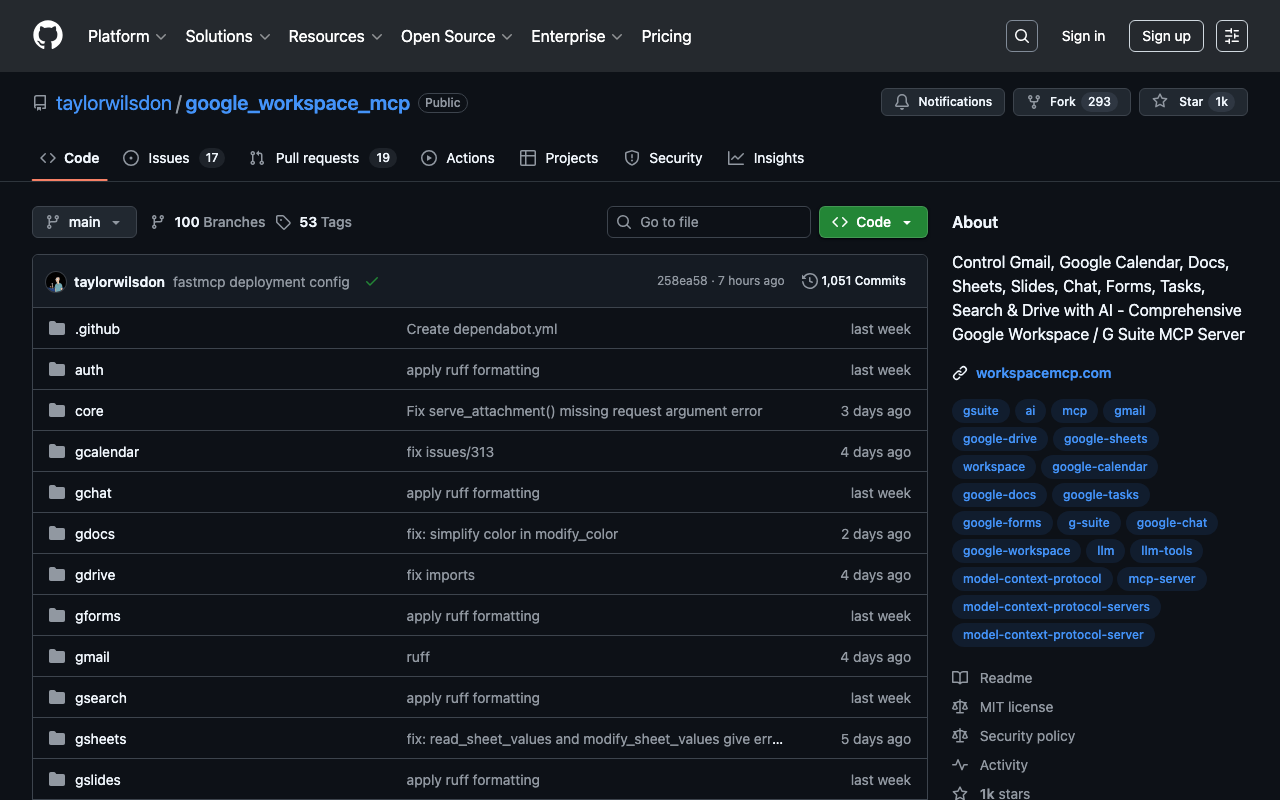The width and height of the screenshot is (1280, 800).
Task: Click the Notifications bell button
Action: point(942,102)
